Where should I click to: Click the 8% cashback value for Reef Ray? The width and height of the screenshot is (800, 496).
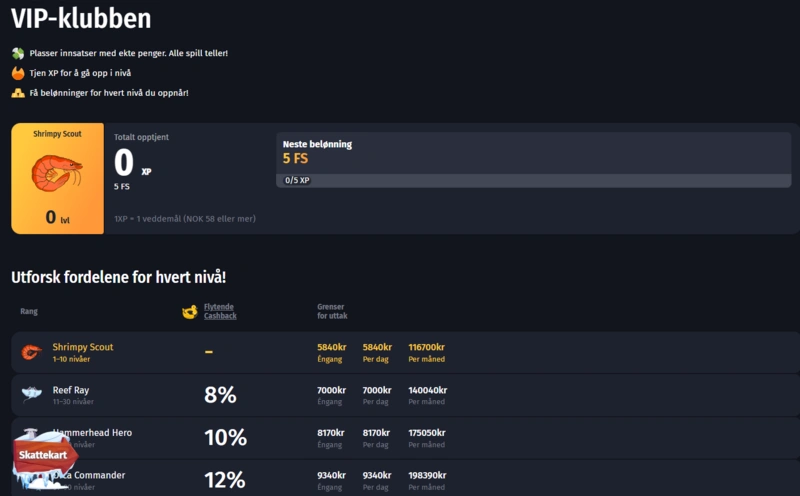point(220,395)
